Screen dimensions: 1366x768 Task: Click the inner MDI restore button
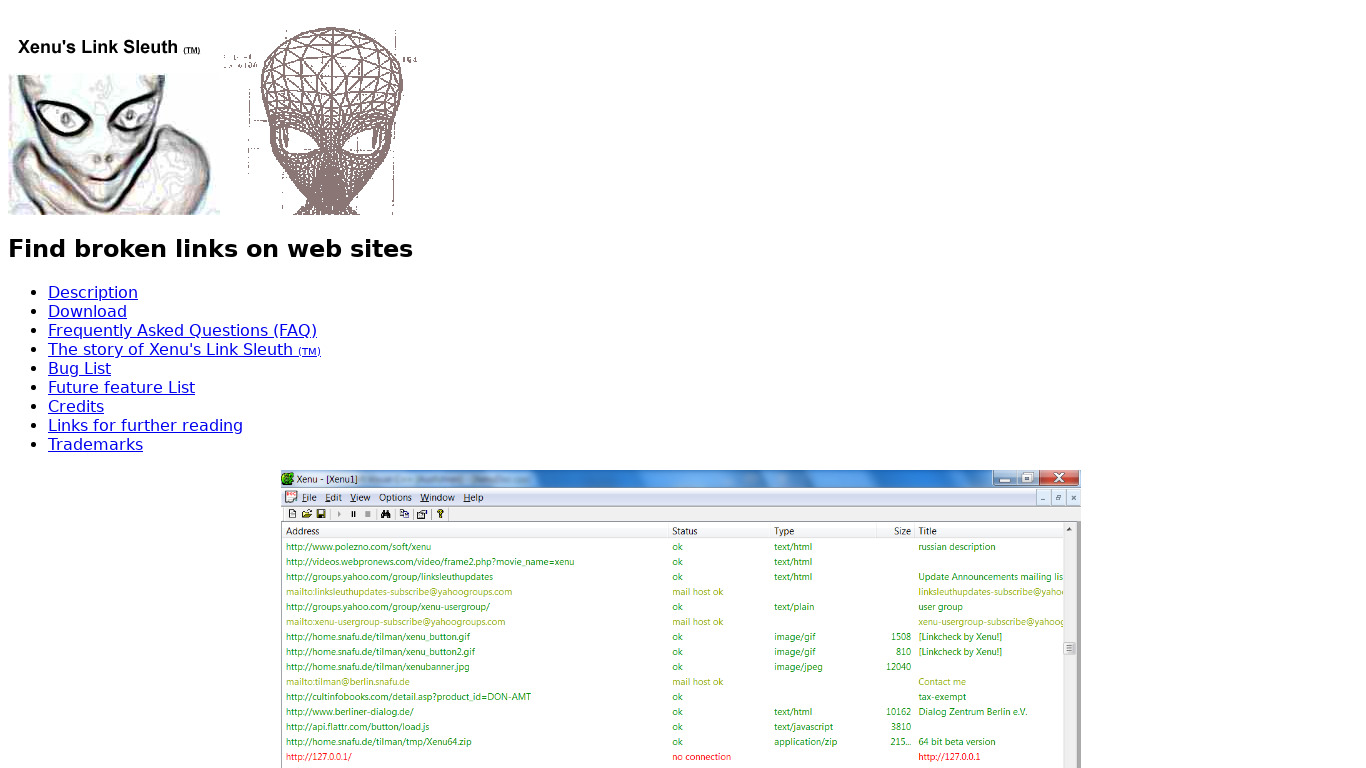[1059, 497]
